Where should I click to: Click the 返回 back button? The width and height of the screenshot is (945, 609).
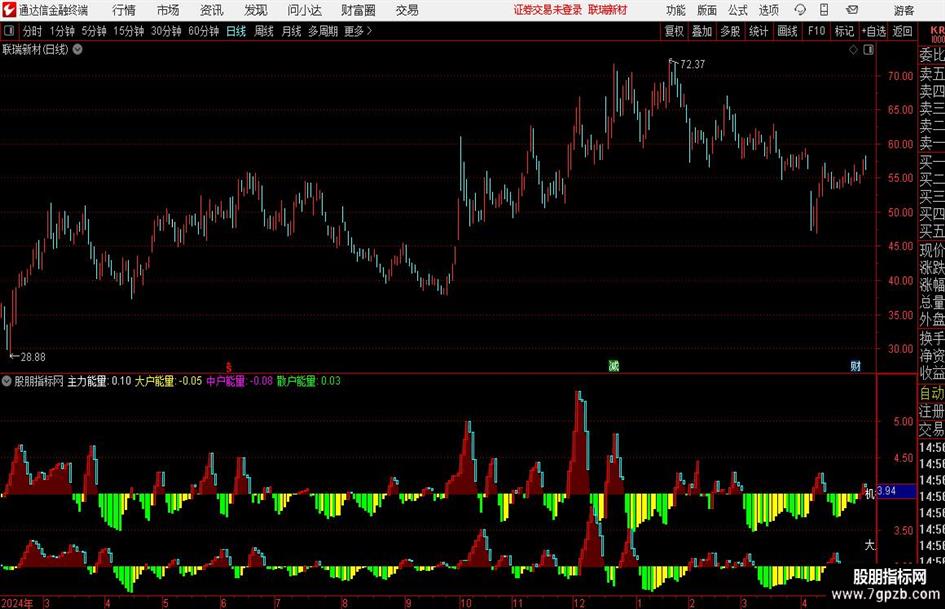[902, 31]
